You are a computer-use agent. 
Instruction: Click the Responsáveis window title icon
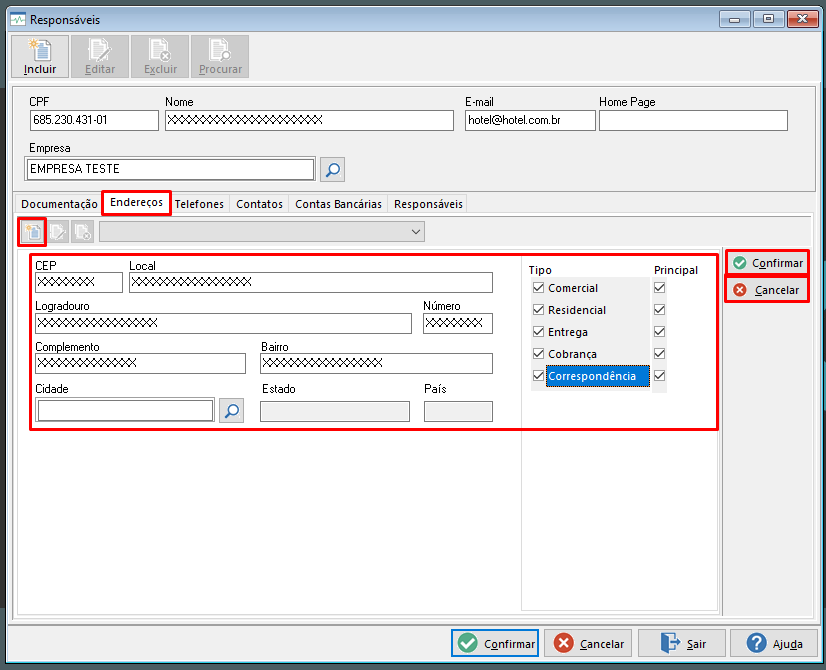tap(18, 19)
